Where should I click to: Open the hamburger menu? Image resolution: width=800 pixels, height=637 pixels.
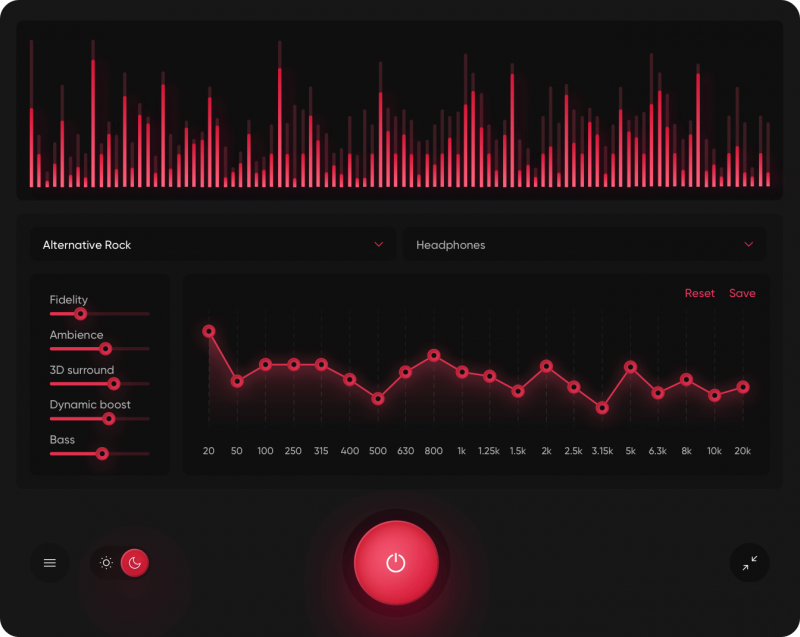point(49,562)
